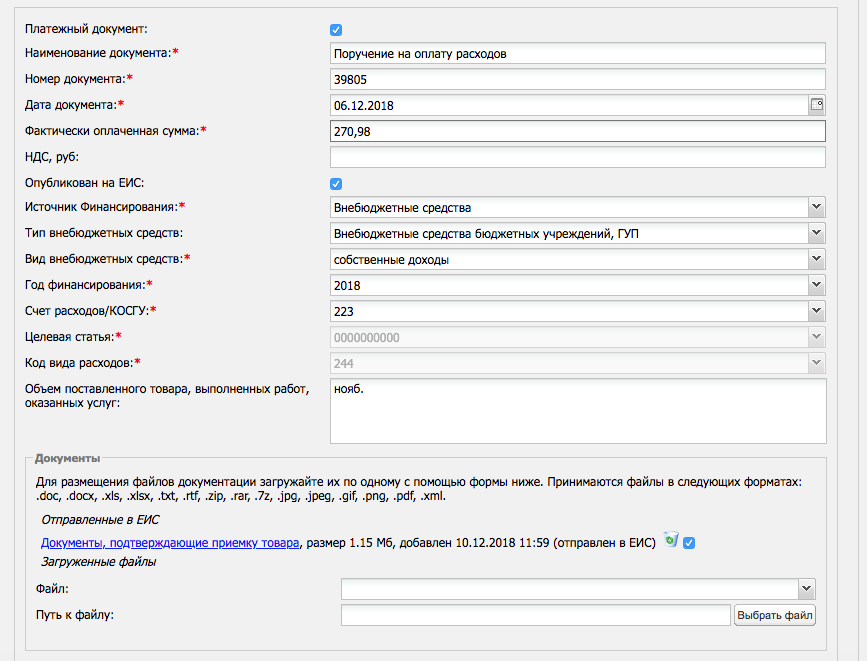The width and height of the screenshot is (868, 661).
Task: Click the empty НДС, руб field
Action: [x=577, y=157]
